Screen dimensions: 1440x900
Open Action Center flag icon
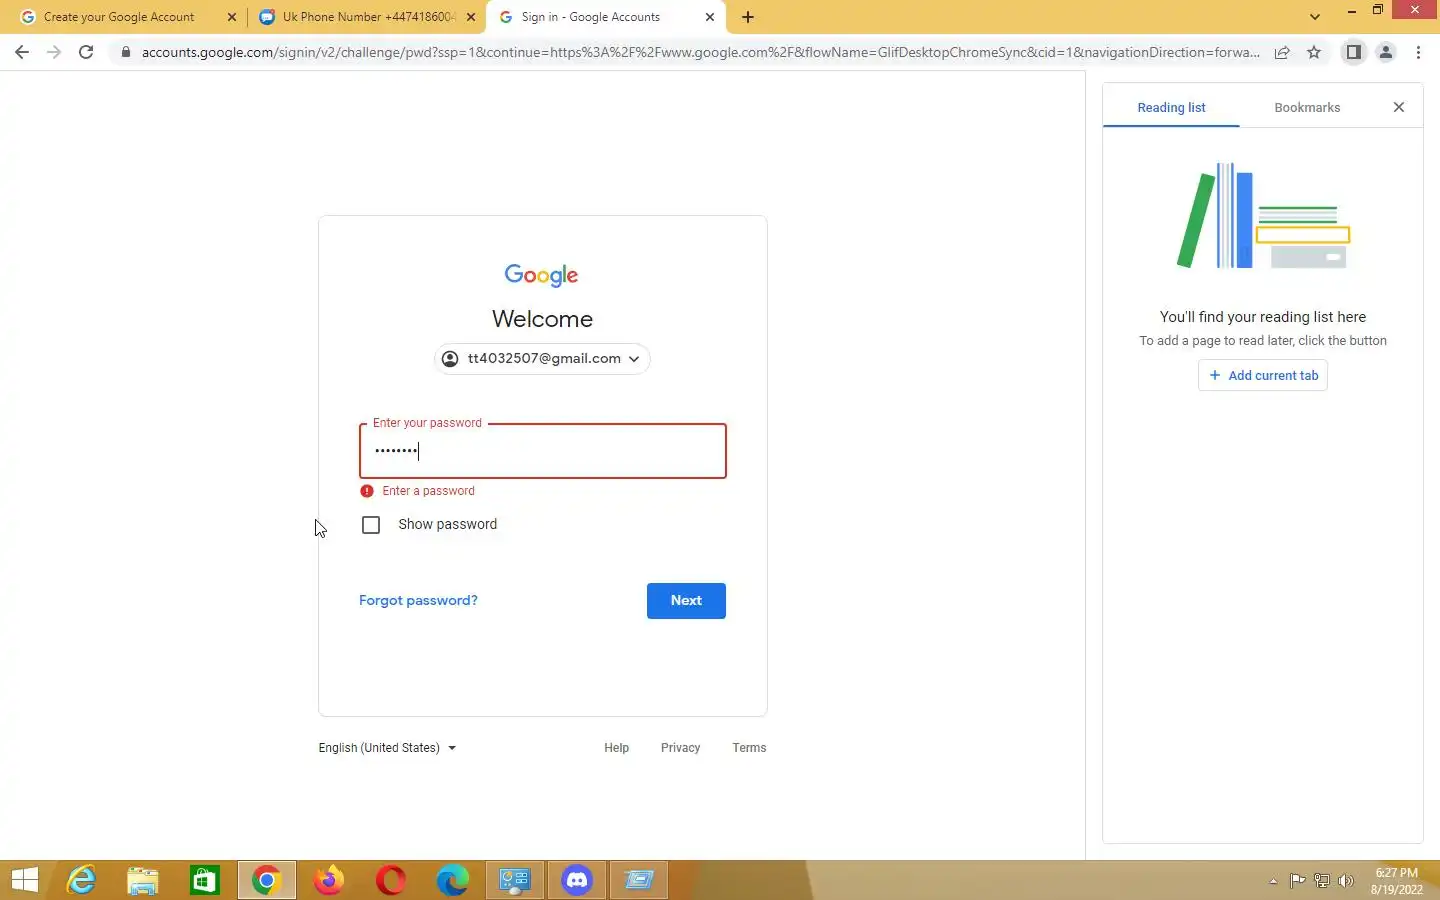pos(1297,881)
